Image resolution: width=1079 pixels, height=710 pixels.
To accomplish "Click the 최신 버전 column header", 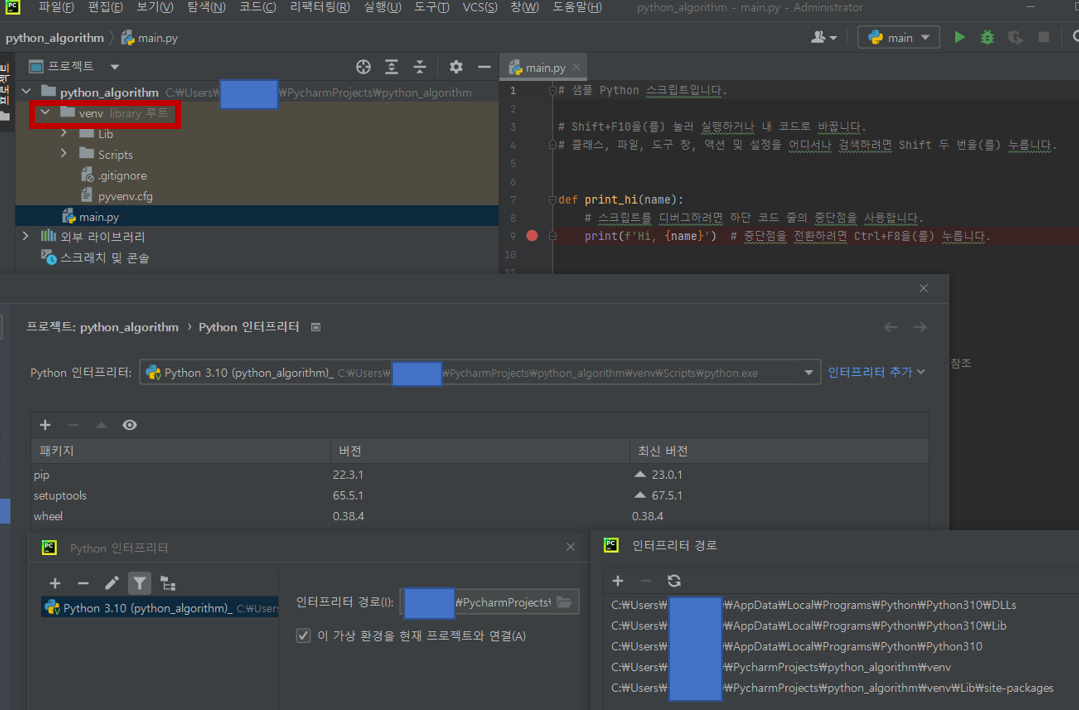I will click(779, 451).
